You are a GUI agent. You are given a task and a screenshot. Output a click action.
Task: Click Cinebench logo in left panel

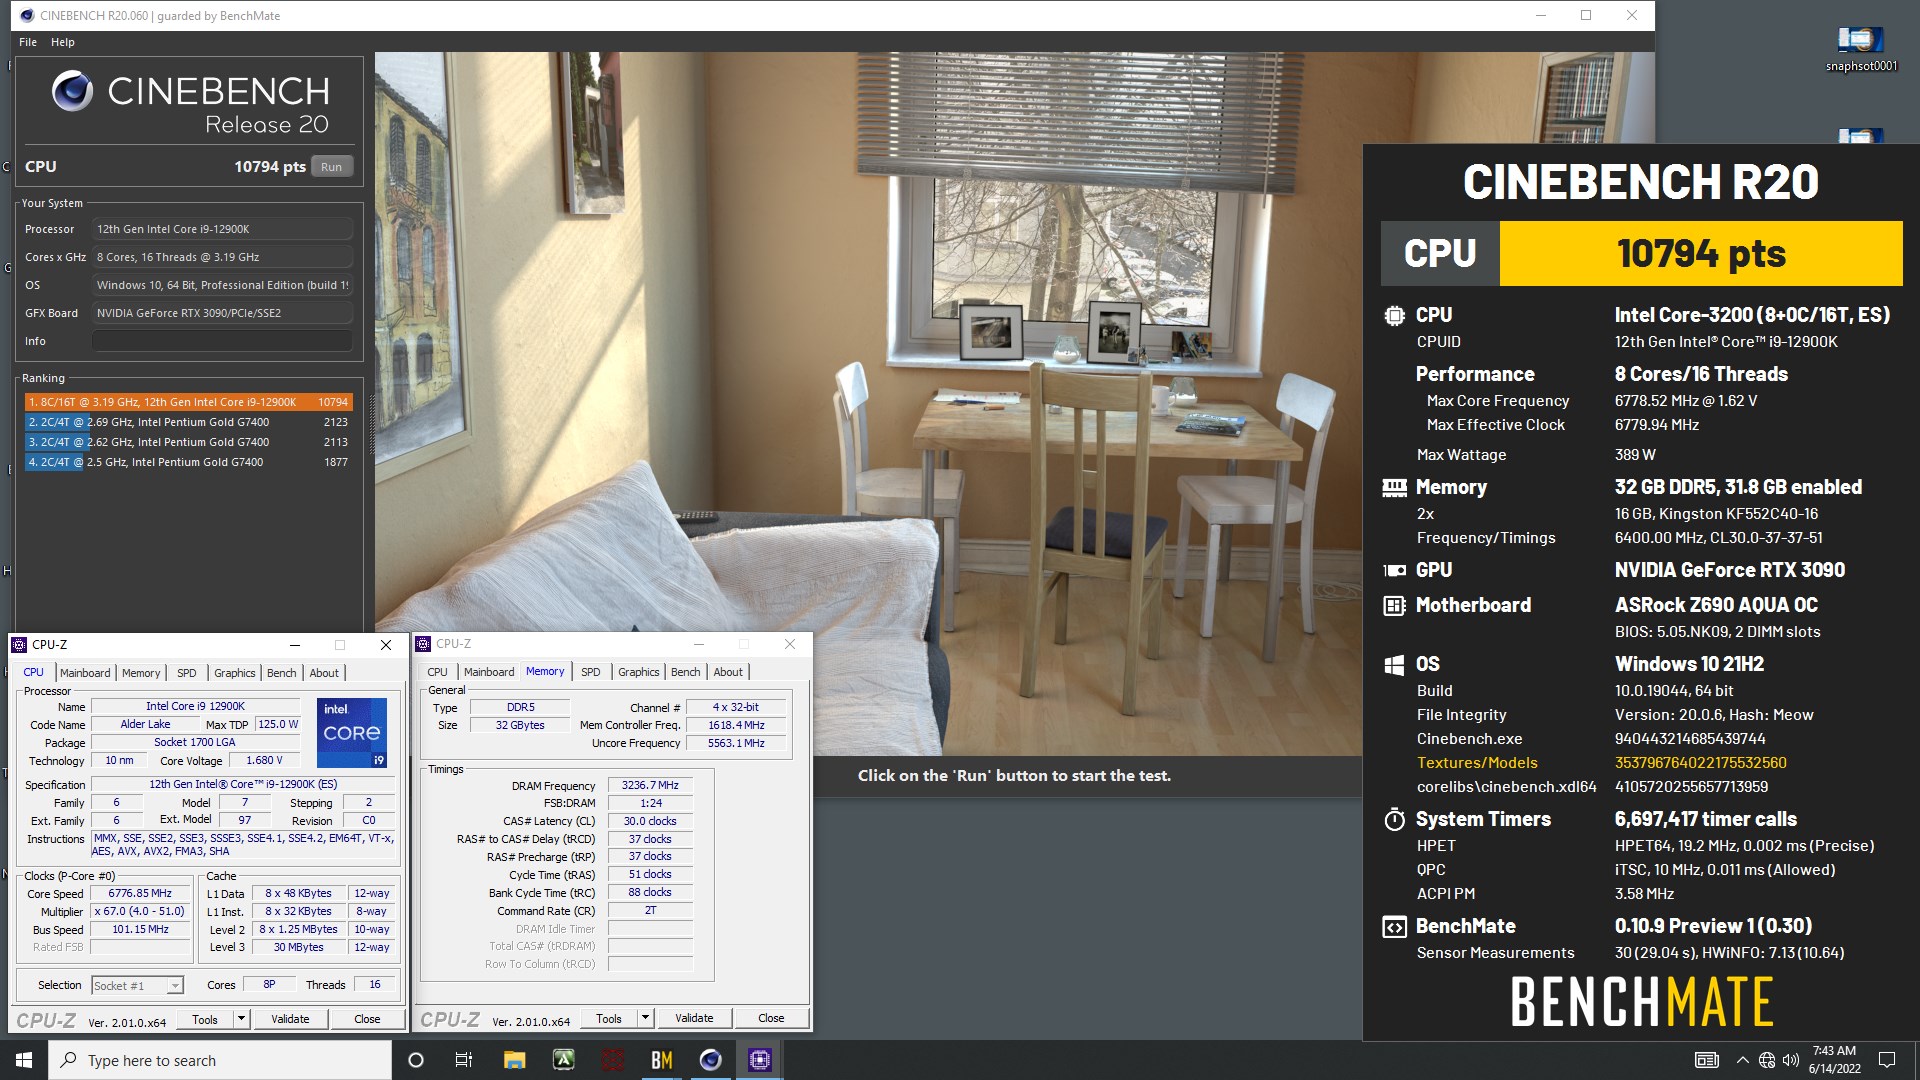click(x=72, y=91)
